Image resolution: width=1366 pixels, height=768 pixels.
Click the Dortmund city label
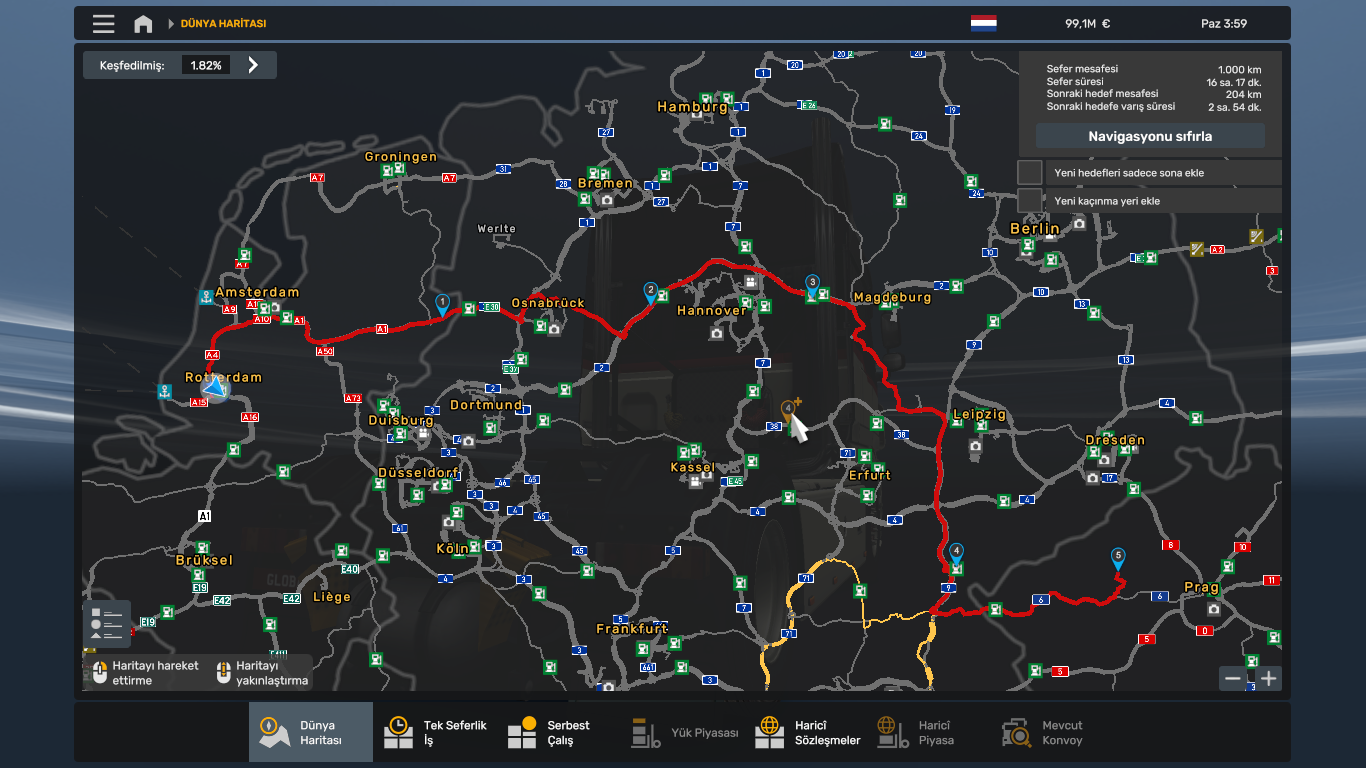[486, 405]
